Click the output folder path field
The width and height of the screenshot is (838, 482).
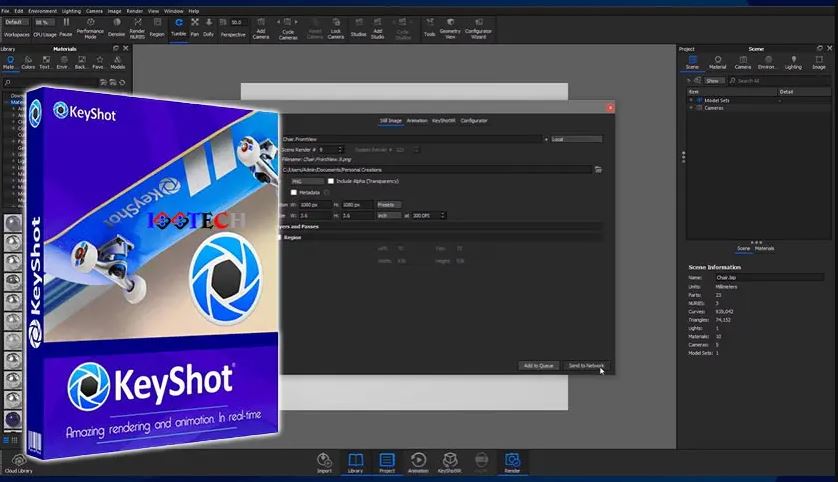click(436, 169)
